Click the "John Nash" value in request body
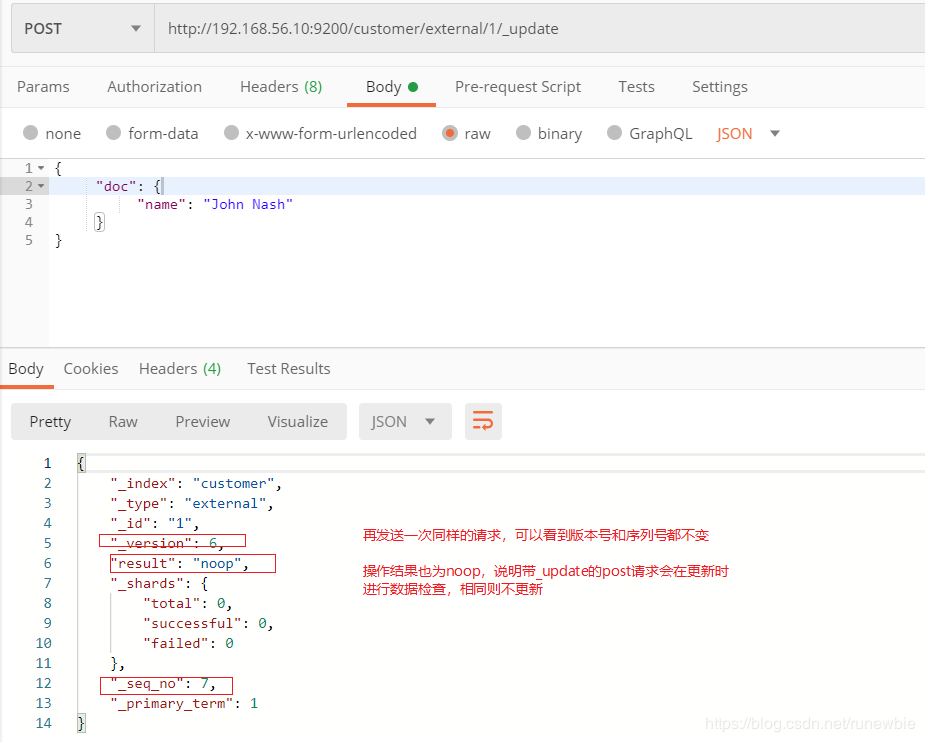The image size is (925, 742). [248, 205]
